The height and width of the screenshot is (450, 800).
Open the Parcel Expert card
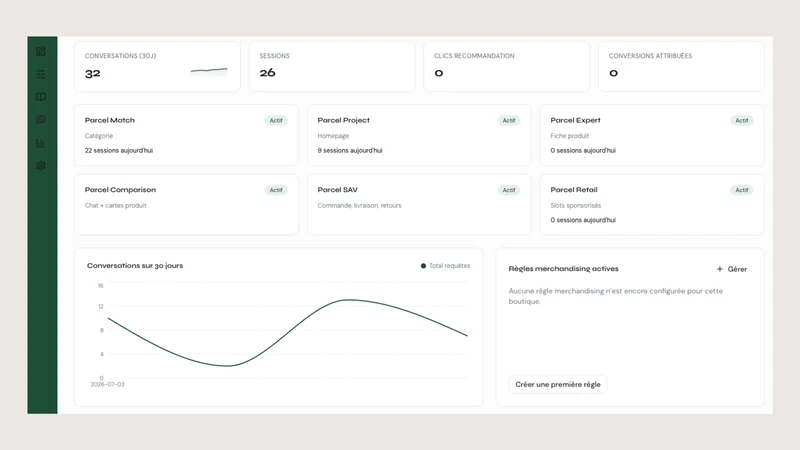pos(652,135)
